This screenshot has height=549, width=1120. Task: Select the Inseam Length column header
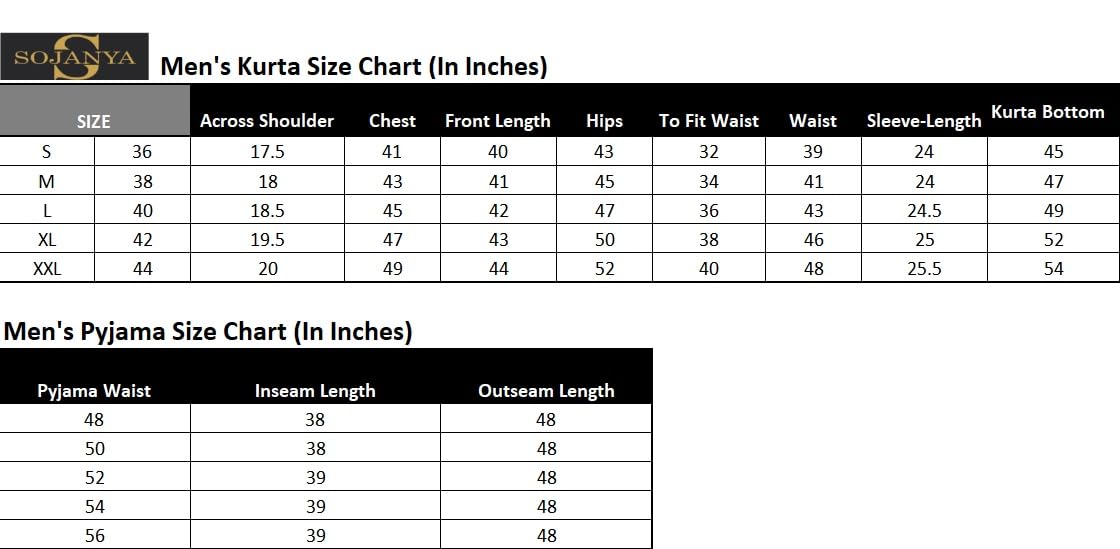315,391
